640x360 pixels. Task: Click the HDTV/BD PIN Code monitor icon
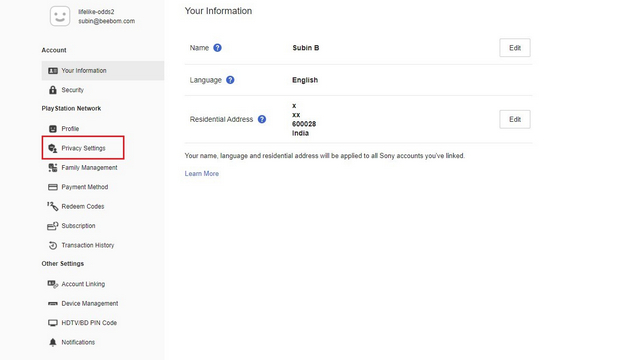pyautogui.click(x=53, y=323)
